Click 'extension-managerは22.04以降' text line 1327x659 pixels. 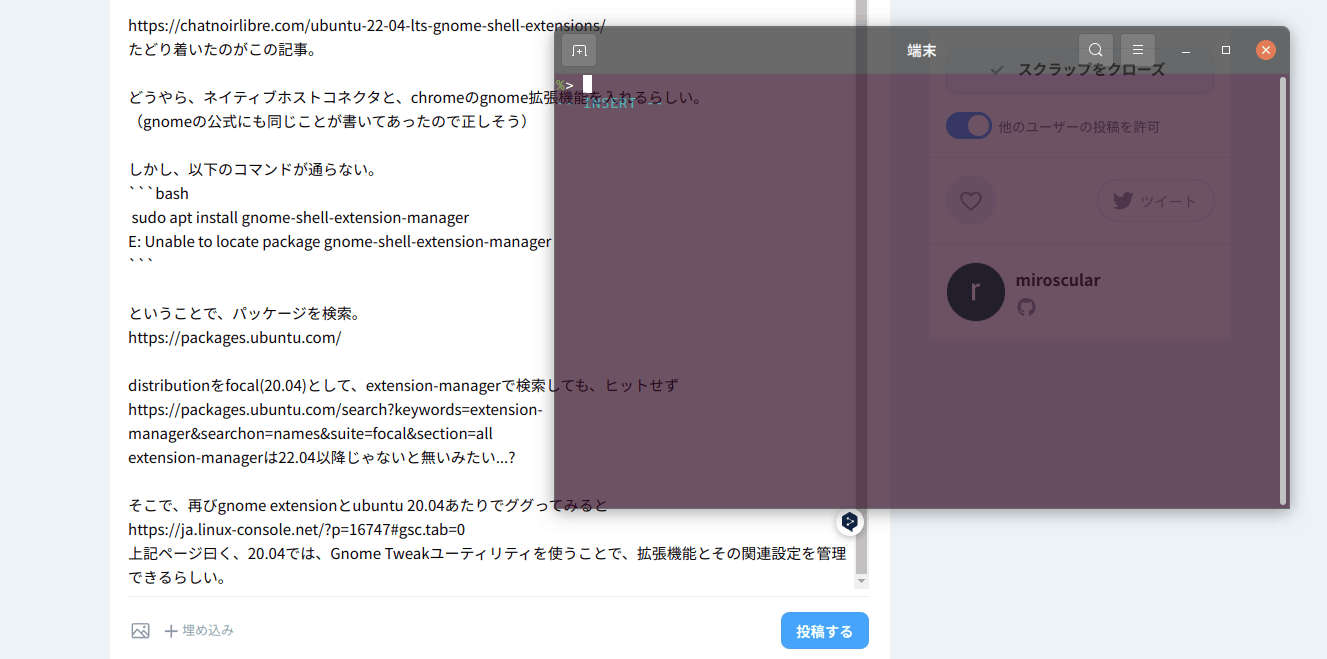pos(321,457)
